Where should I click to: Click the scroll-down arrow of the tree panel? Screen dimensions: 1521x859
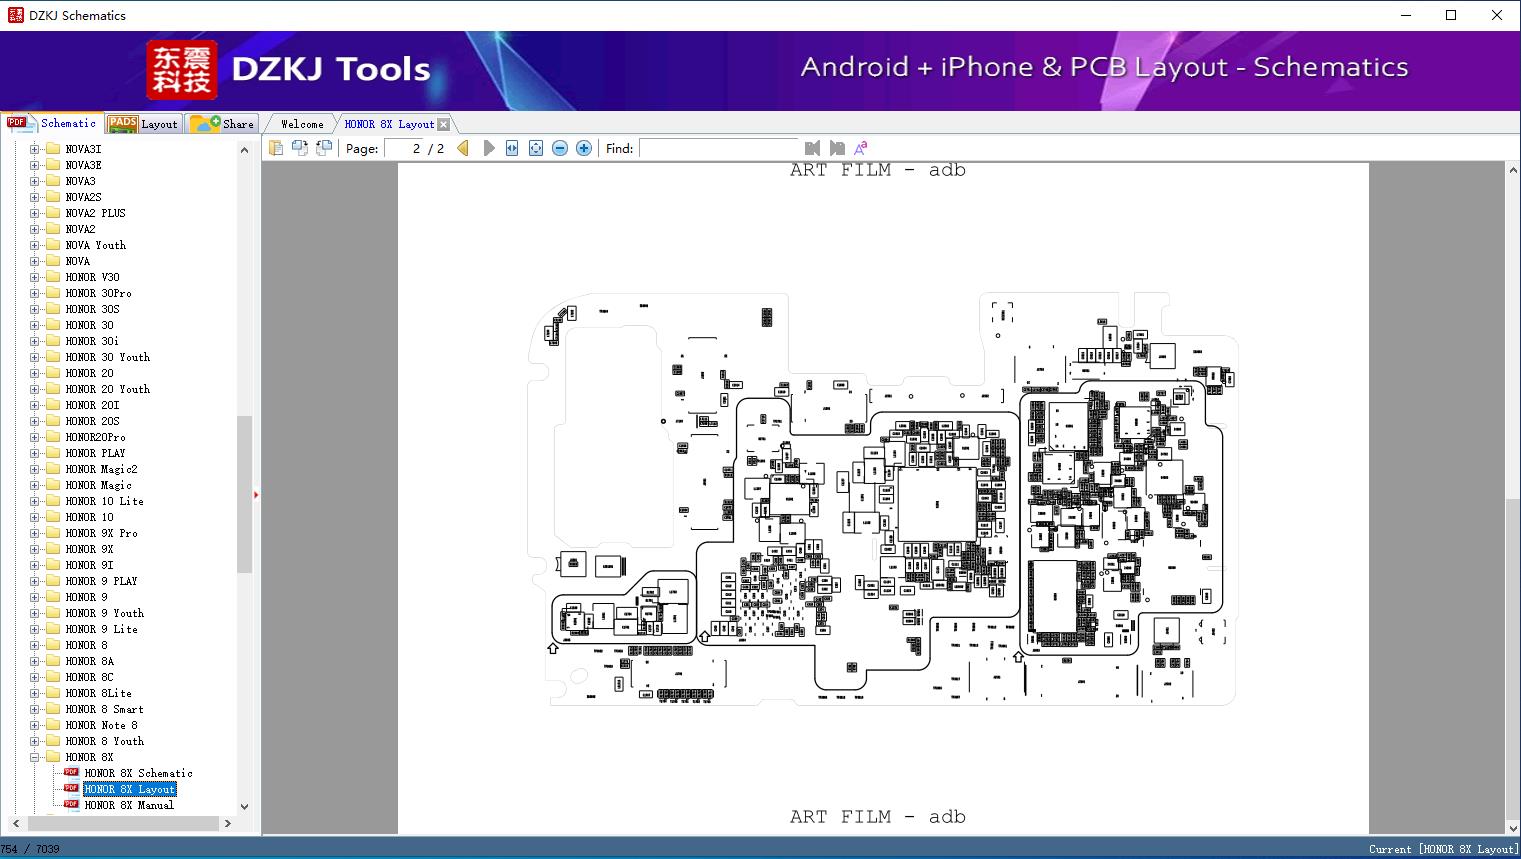244,806
